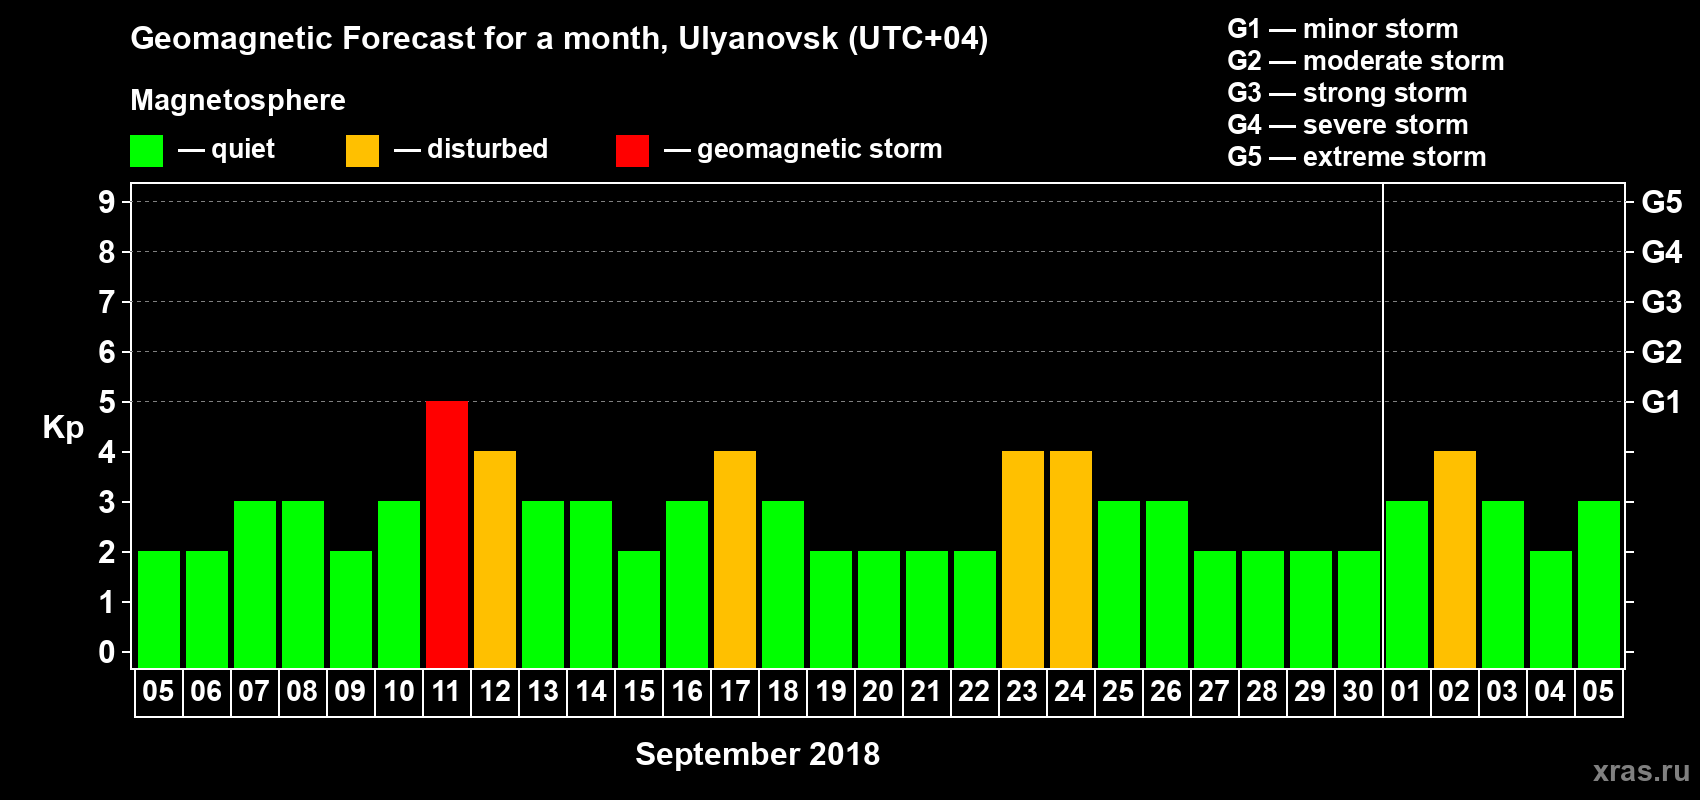This screenshot has width=1700, height=800.
Task: Click the Kp axis value 5
Action: 107,402
